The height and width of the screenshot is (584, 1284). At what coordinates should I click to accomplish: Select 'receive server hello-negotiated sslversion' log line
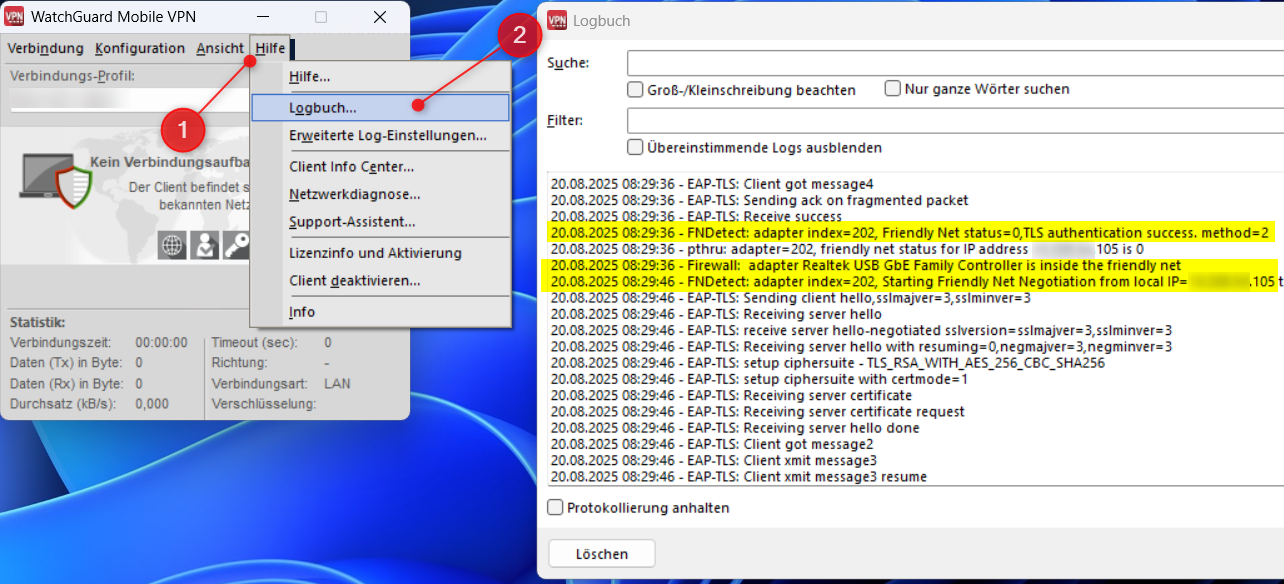862,330
